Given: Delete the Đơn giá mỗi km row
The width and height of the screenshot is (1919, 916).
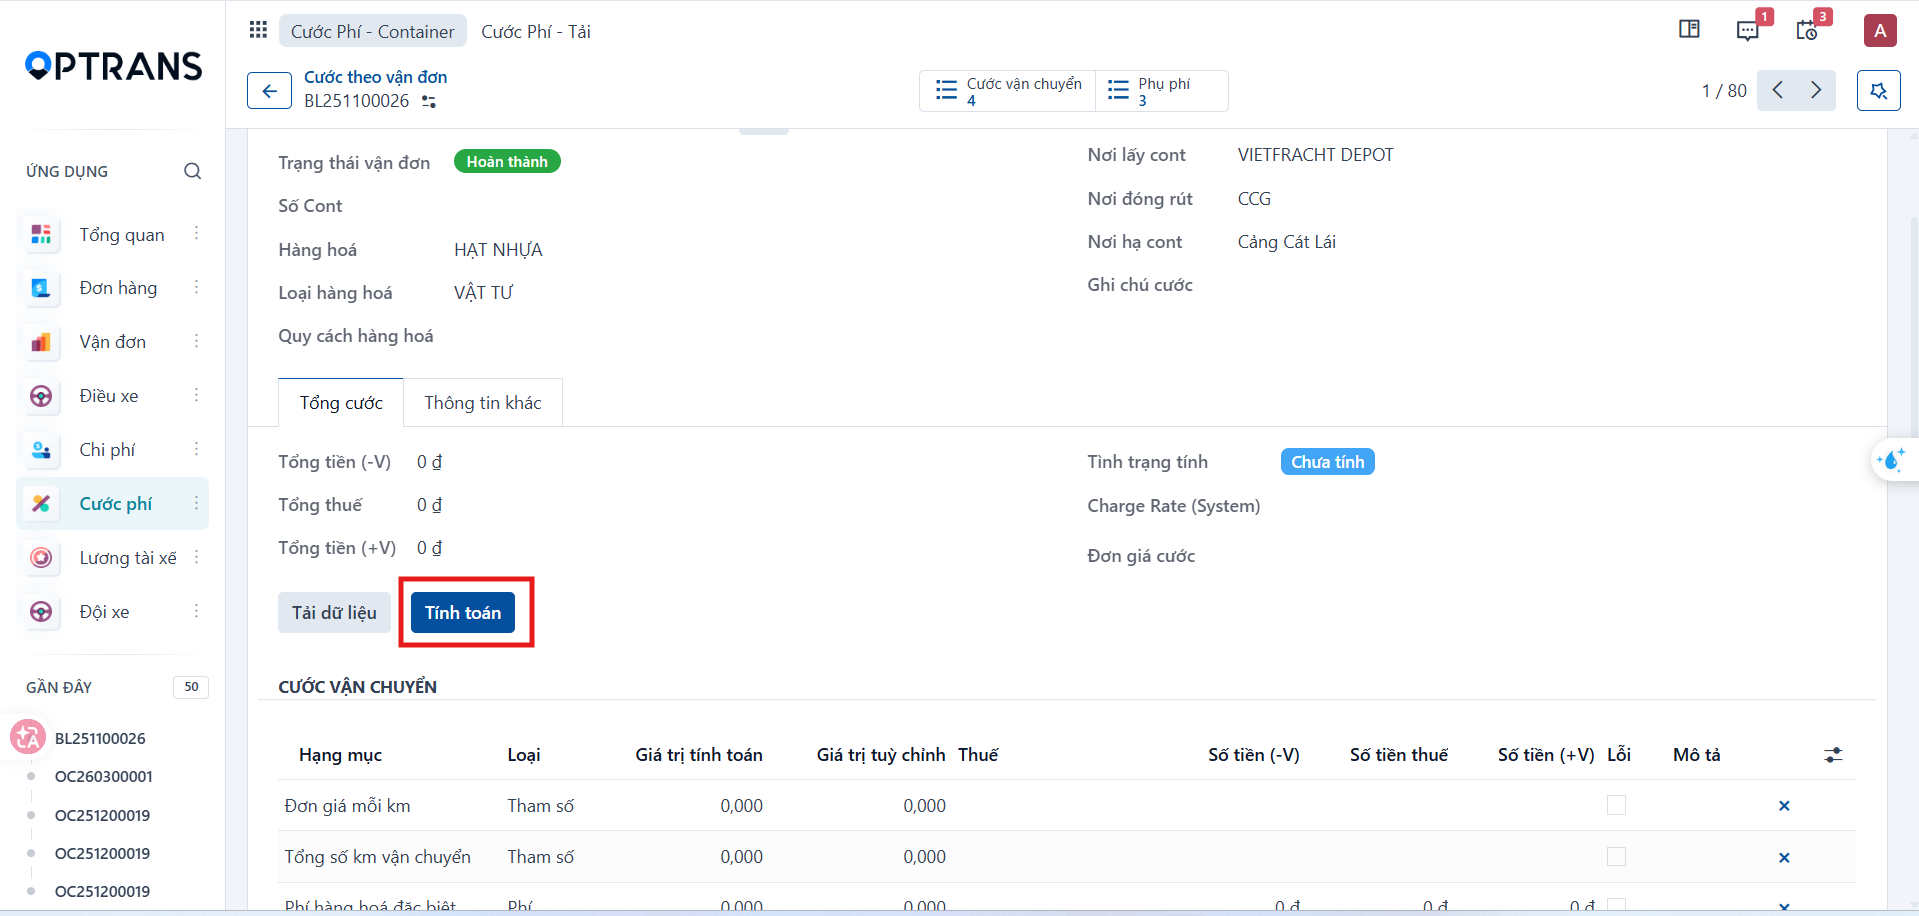Looking at the screenshot, I should (1784, 806).
